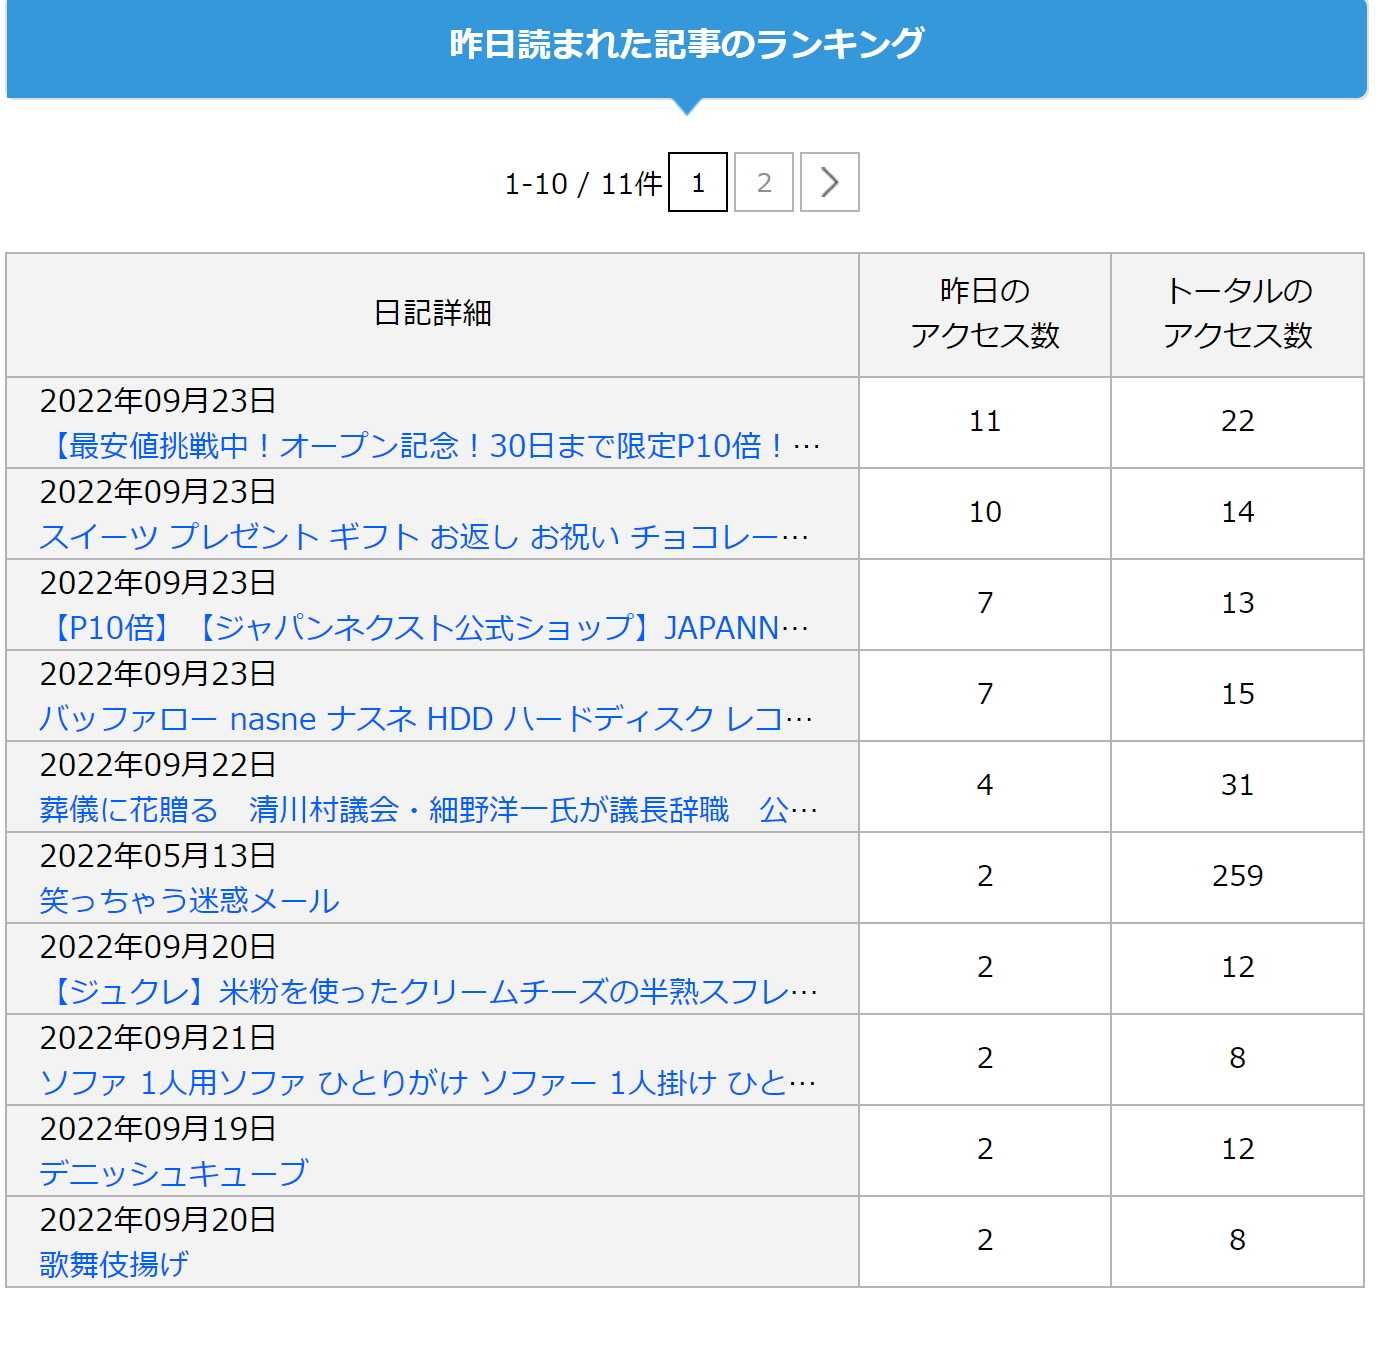Click the next page arrow icon
The image size is (1379, 1360).
pyautogui.click(x=829, y=182)
